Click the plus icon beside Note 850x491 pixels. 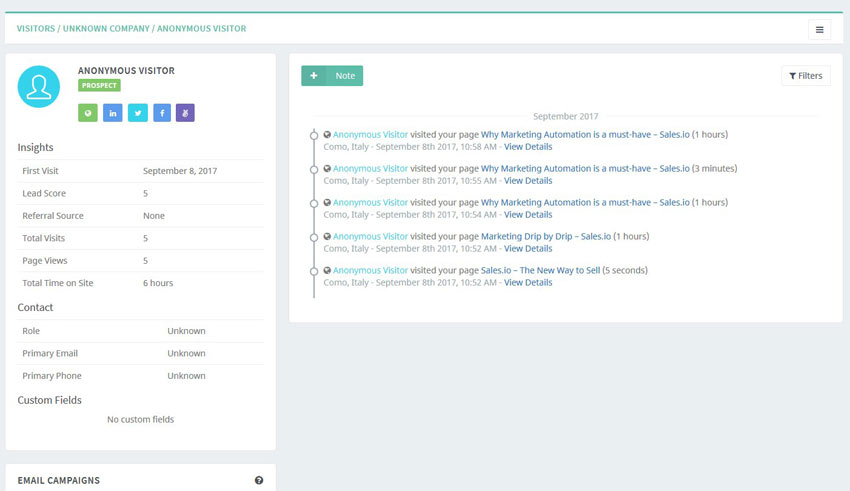pos(314,76)
